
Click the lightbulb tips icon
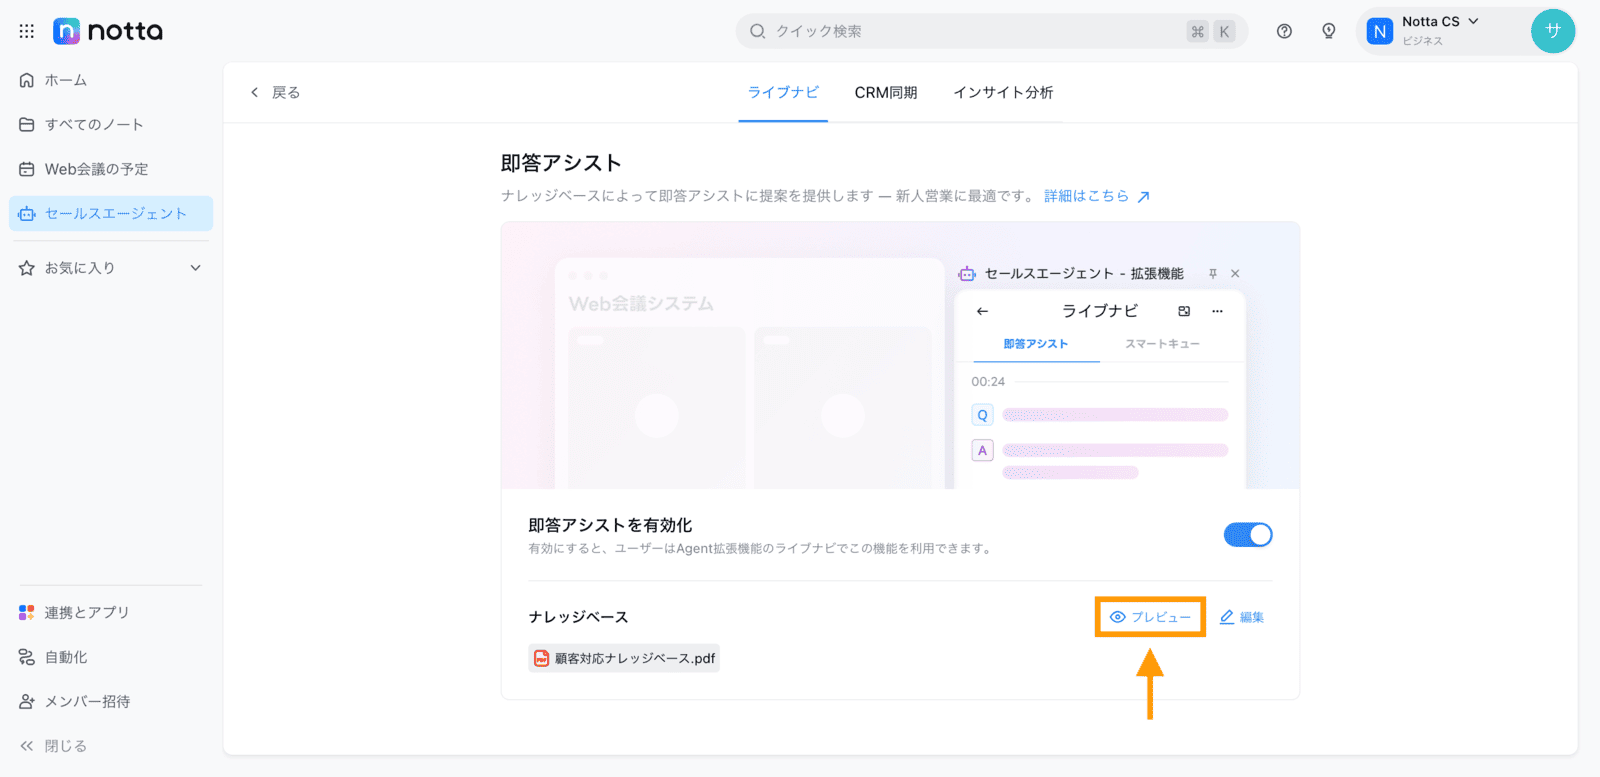click(1329, 31)
